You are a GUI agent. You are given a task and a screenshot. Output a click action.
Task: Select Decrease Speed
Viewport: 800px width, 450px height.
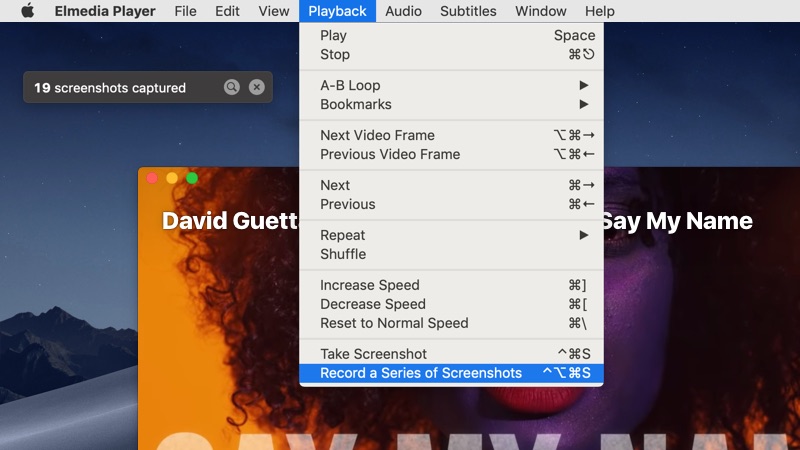coord(452,304)
